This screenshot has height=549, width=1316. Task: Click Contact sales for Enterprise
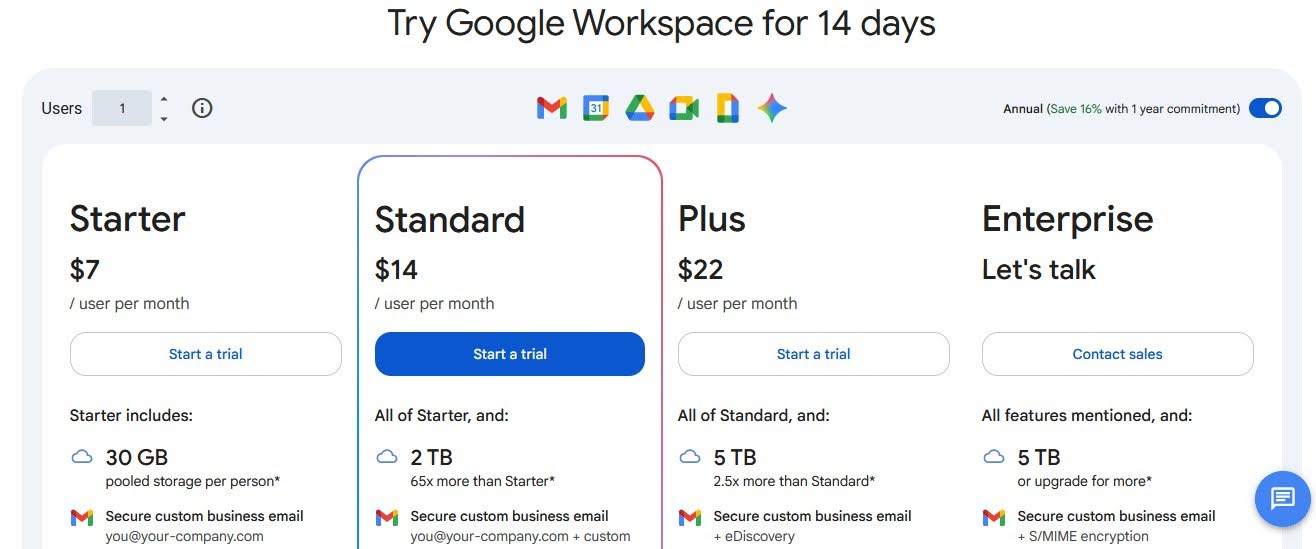click(1117, 354)
